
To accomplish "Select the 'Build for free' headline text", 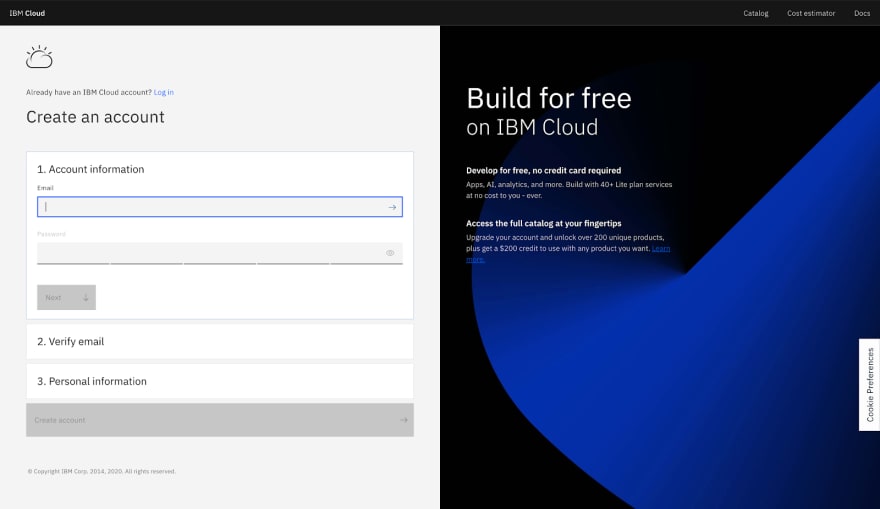I will click(x=549, y=98).
